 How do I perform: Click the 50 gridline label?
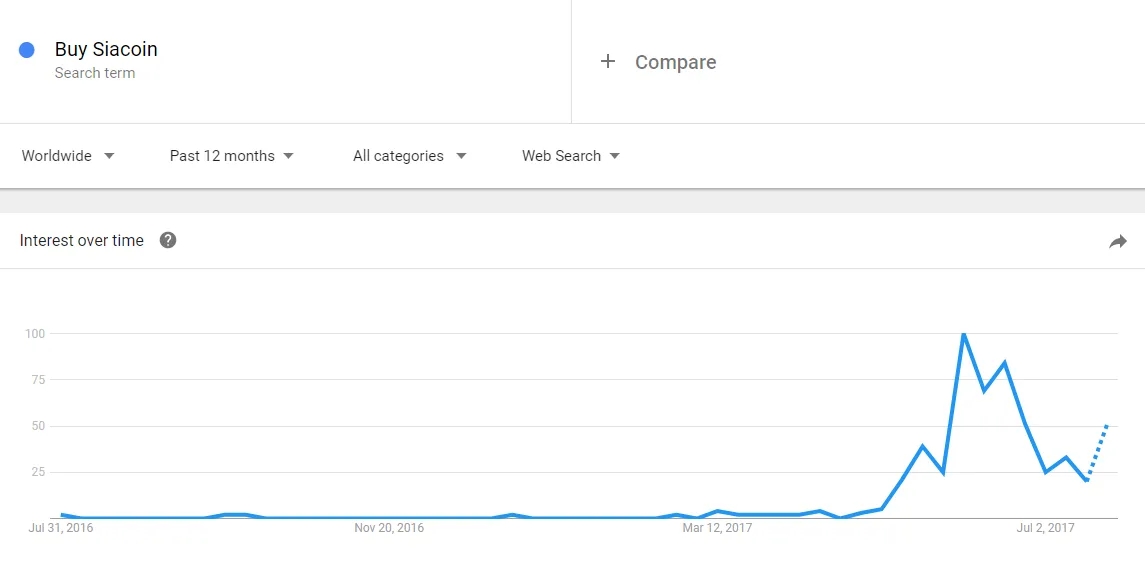[x=38, y=426]
